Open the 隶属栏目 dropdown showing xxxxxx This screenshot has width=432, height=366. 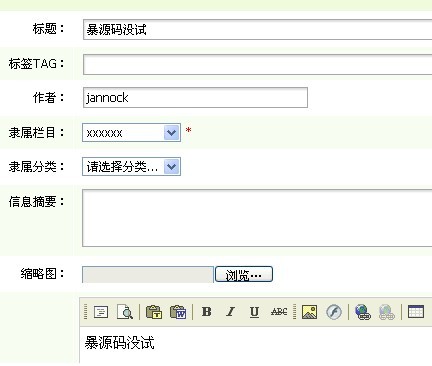click(131, 133)
